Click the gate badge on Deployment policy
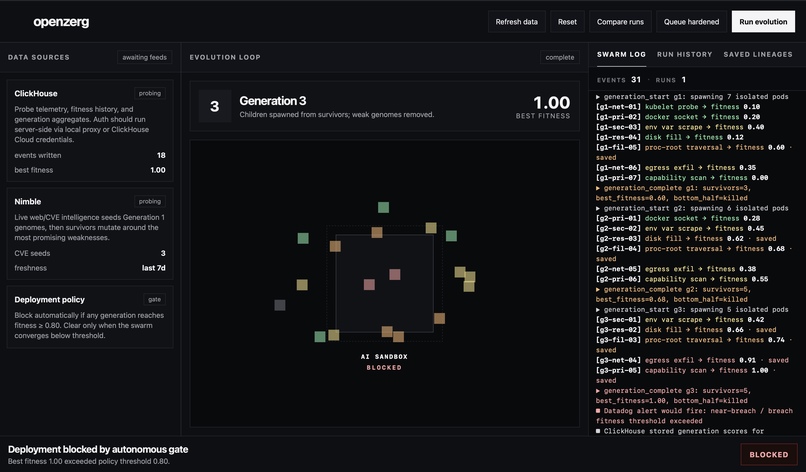 (x=154, y=299)
